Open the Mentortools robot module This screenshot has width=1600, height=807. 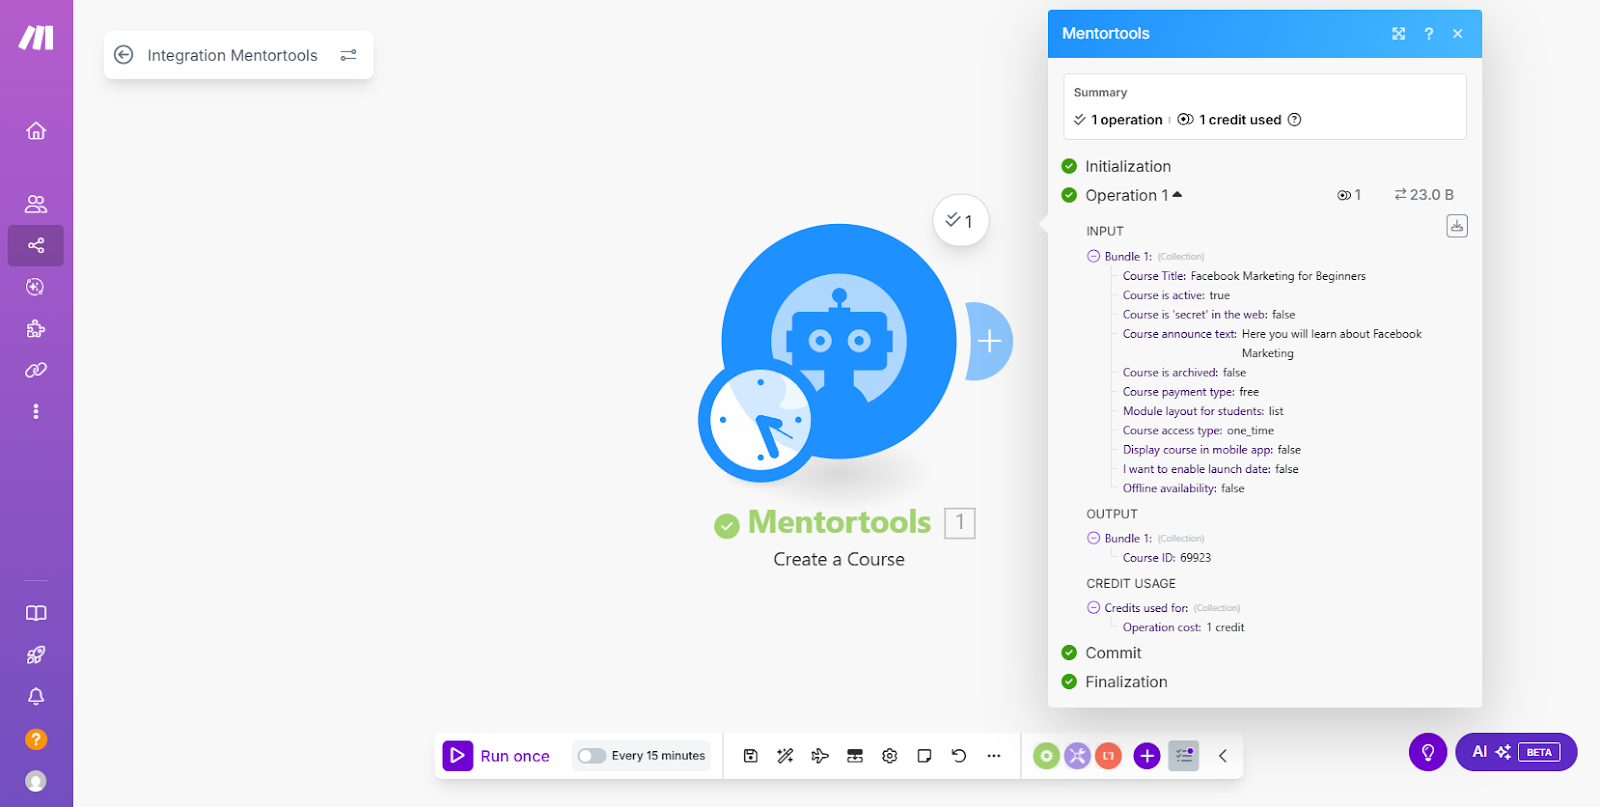839,341
